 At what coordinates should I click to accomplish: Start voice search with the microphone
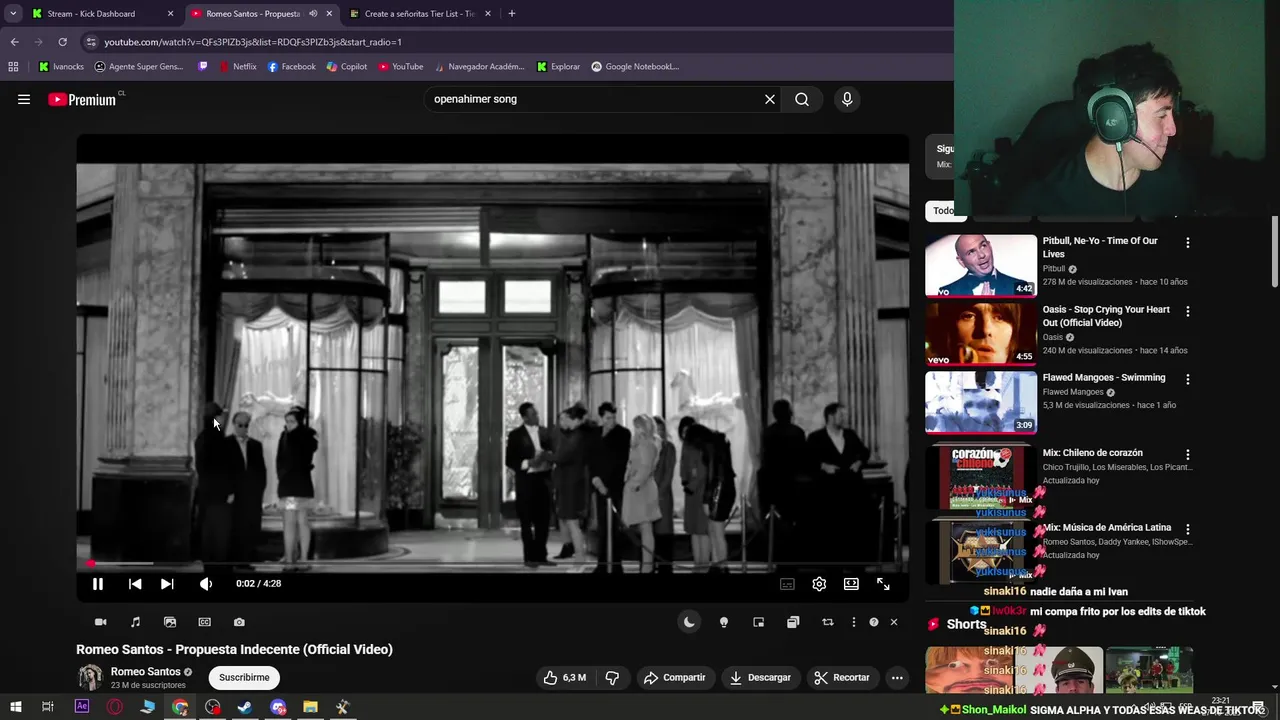(847, 99)
